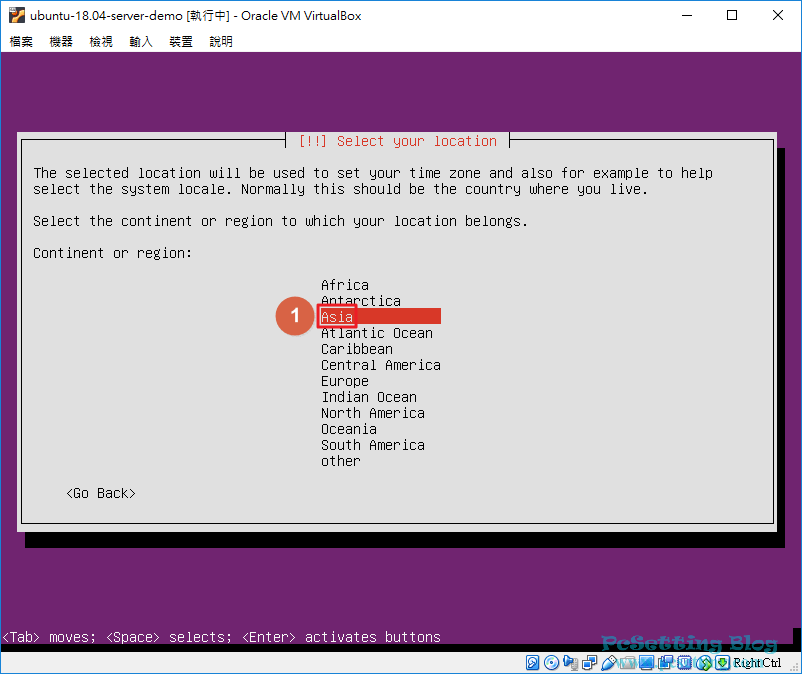
Task: Click the hard disk activity icon
Action: pyautogui.click(x=532, y=663)
